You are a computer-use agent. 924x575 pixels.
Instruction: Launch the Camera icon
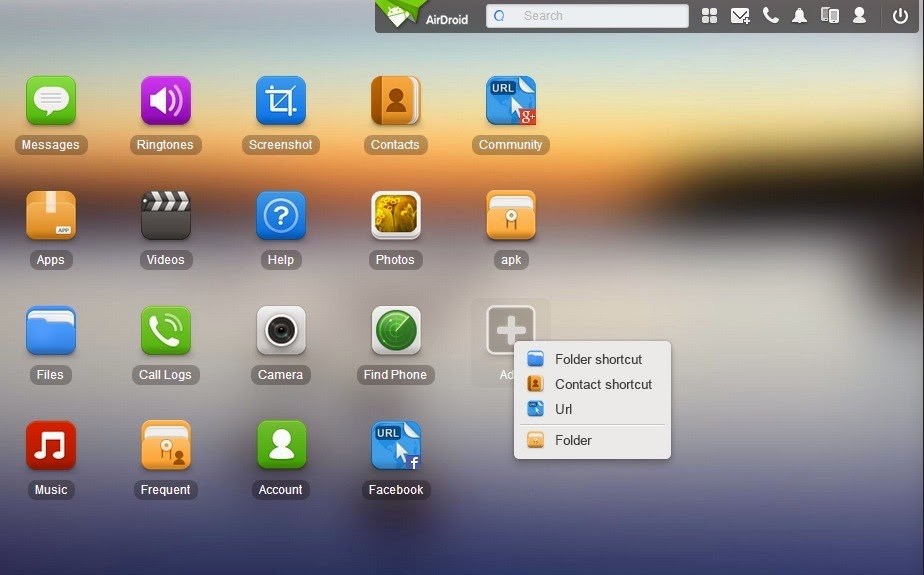pyautogui.click(x=280, y=330)
